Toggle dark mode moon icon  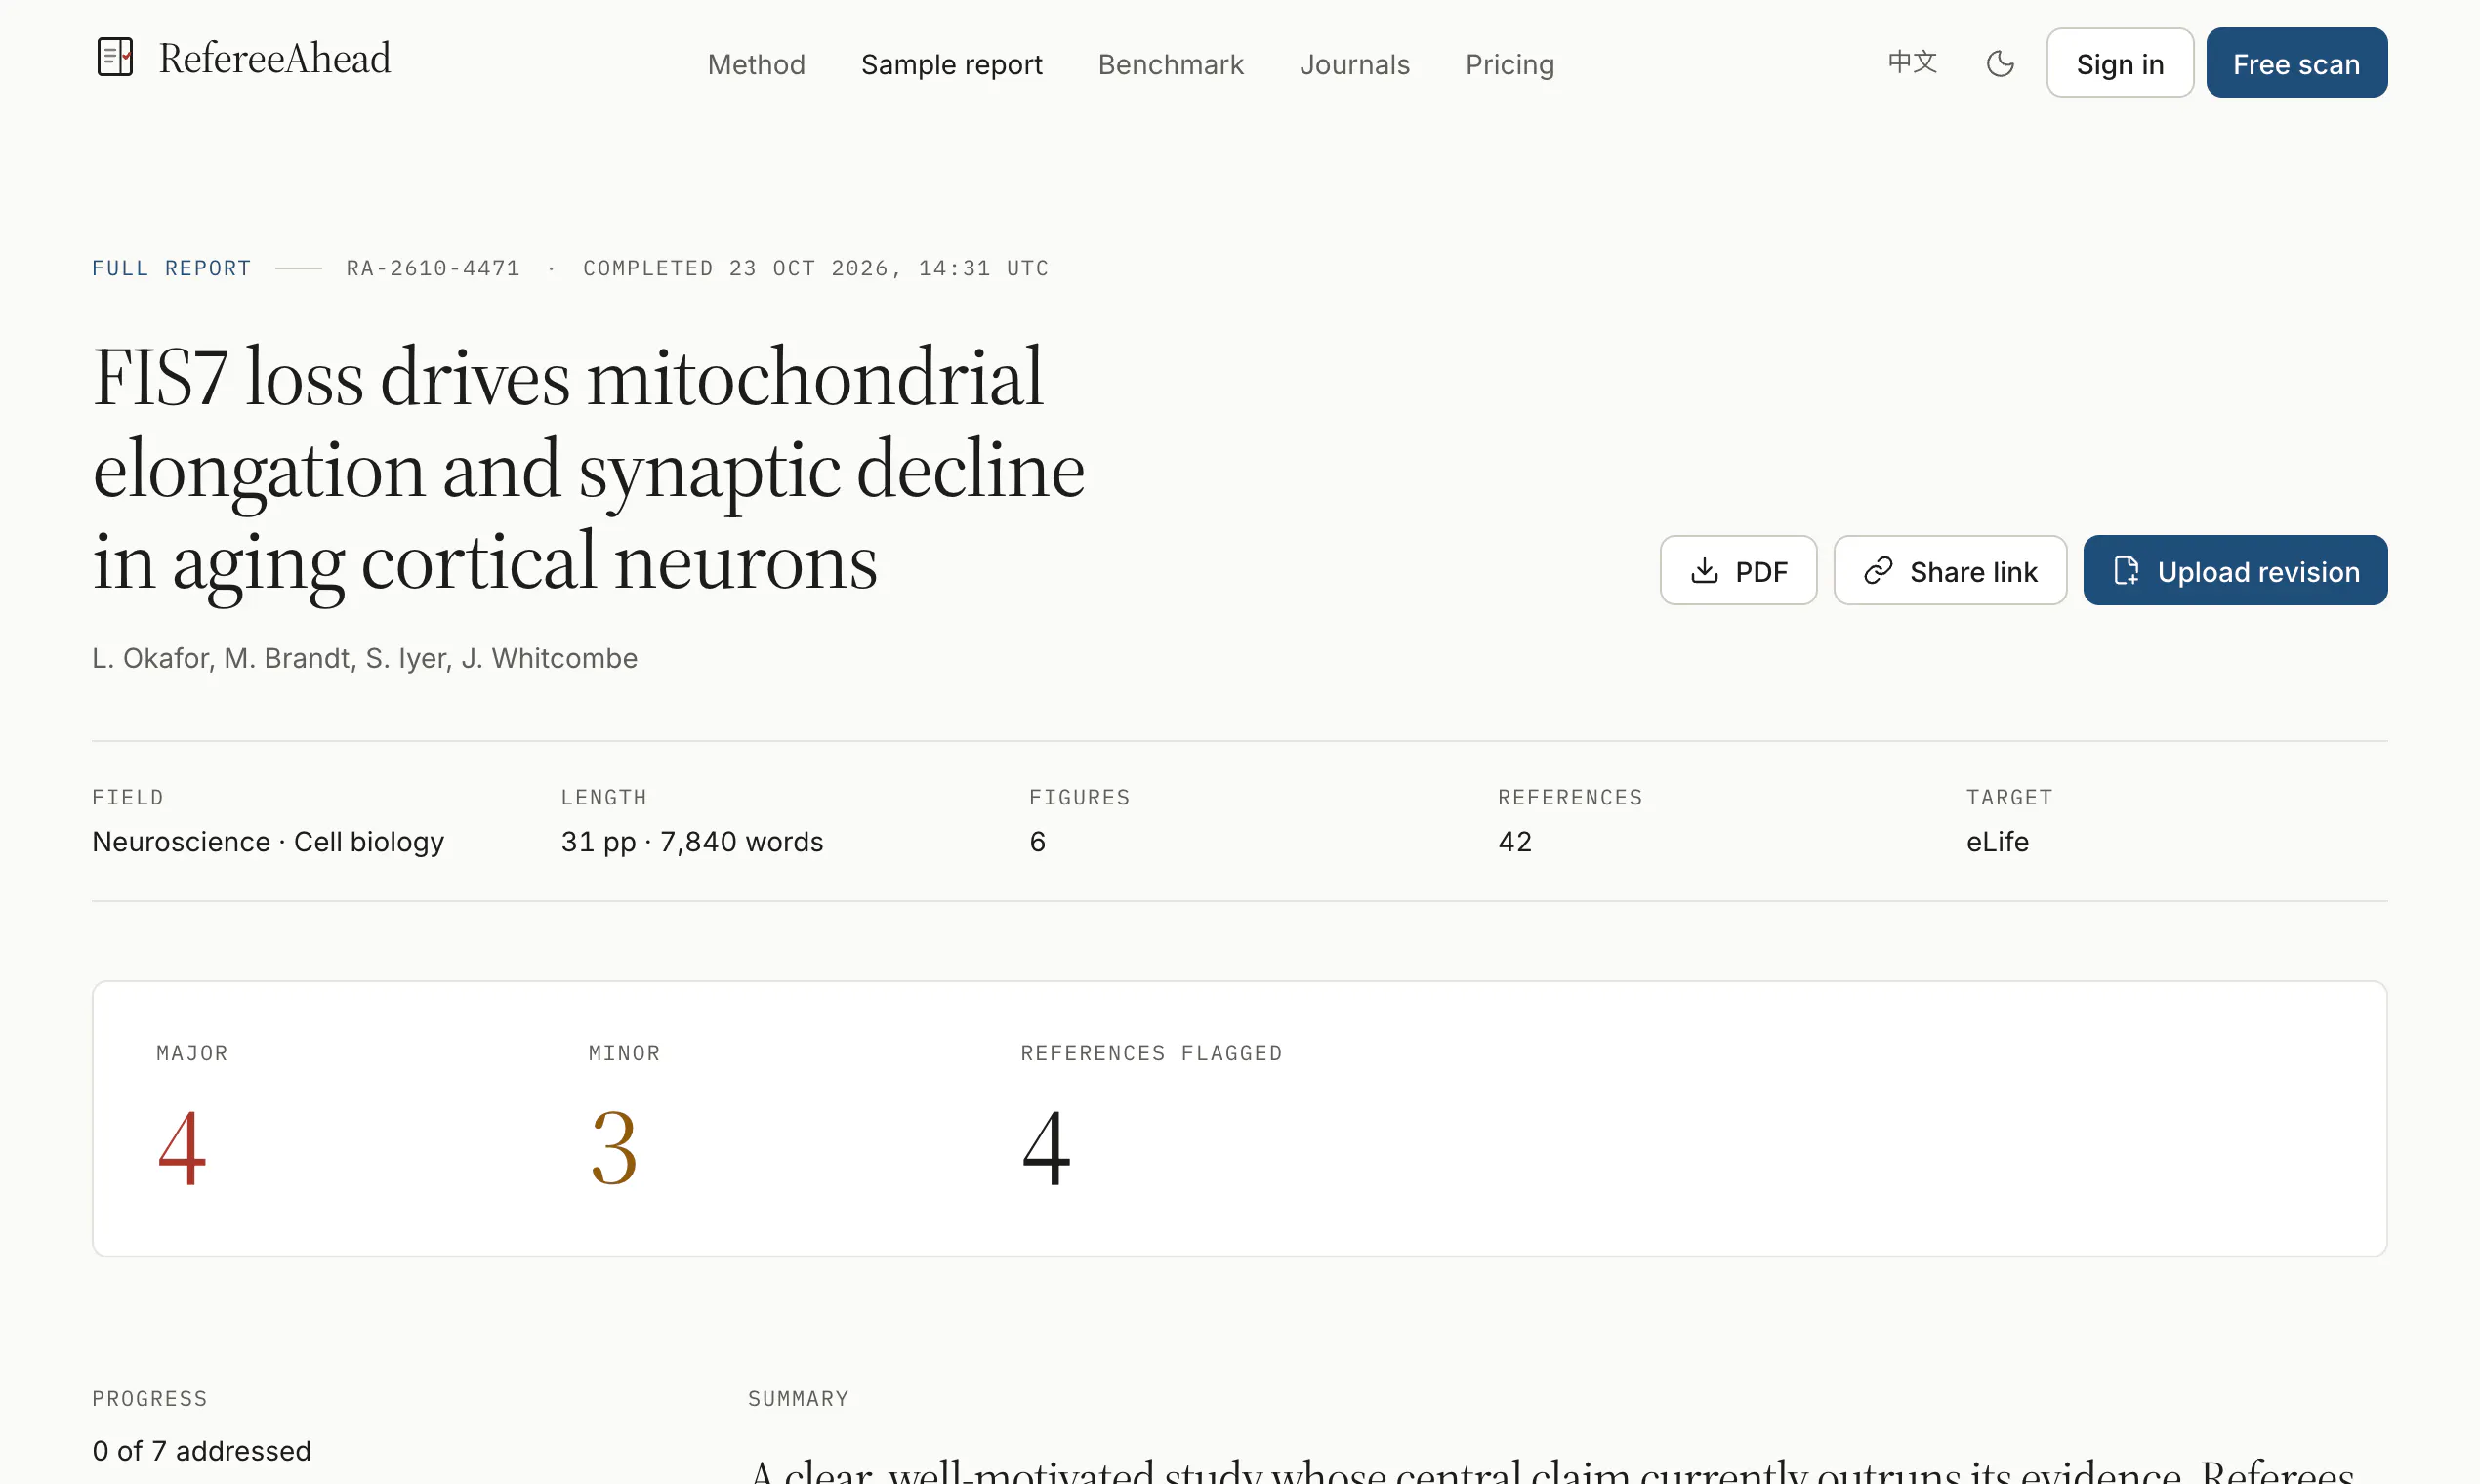coord(2000,64)
